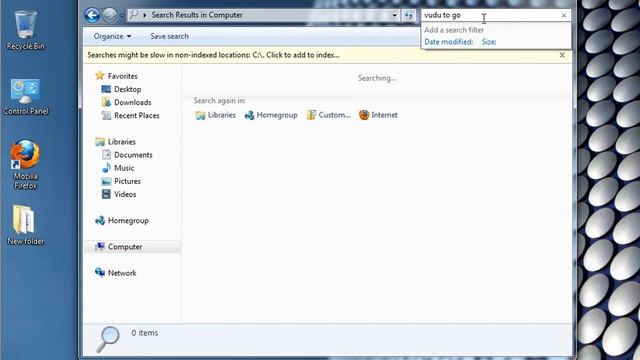Click the Downloads folder icon in sidebar
The width and height of the screenshot is (640, 360).
(106, 102)
